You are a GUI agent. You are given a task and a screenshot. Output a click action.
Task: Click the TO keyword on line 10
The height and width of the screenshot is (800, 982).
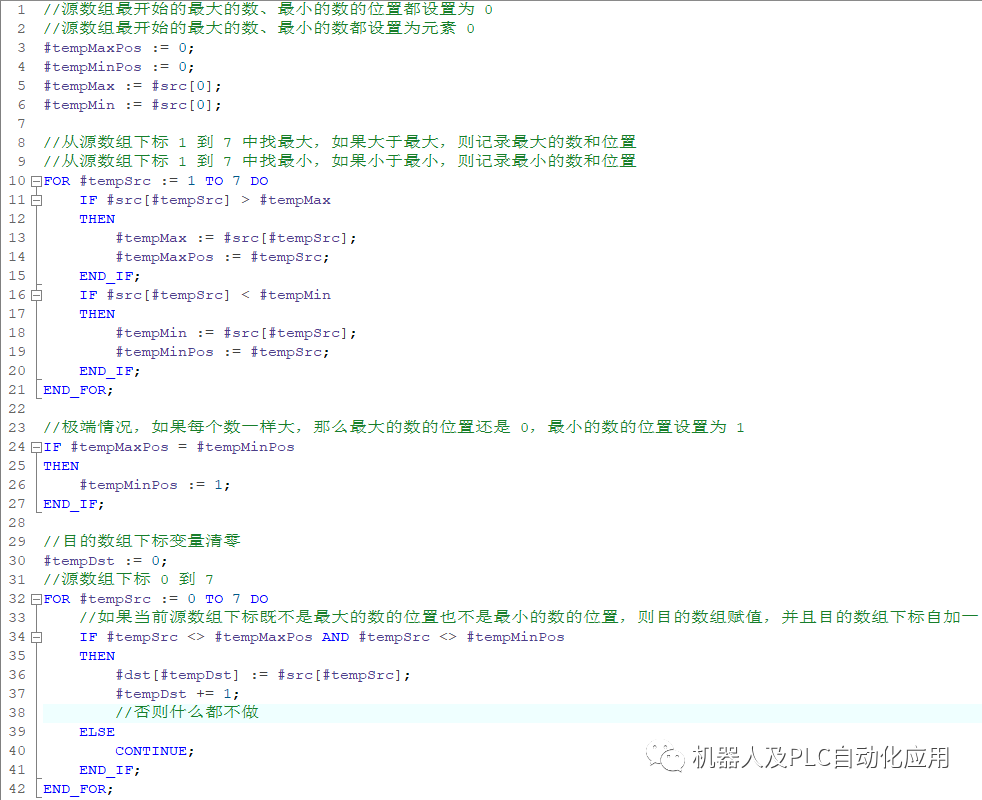click(214, 180)
